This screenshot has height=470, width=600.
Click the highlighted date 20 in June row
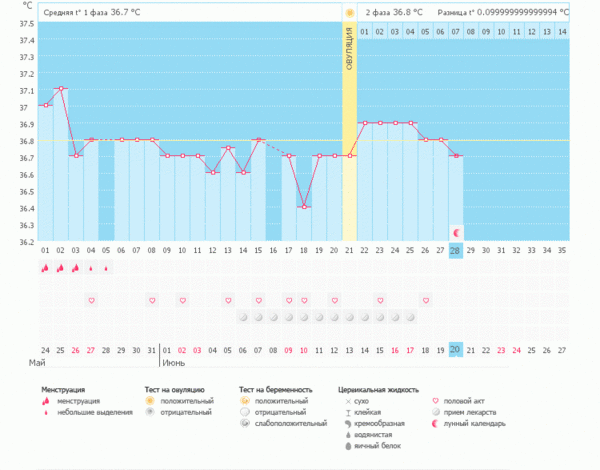pyautogui.click(x=455, y=349)
